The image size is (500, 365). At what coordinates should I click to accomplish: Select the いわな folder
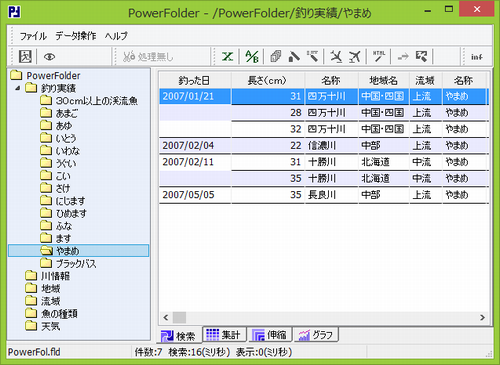tap(60, 151)
